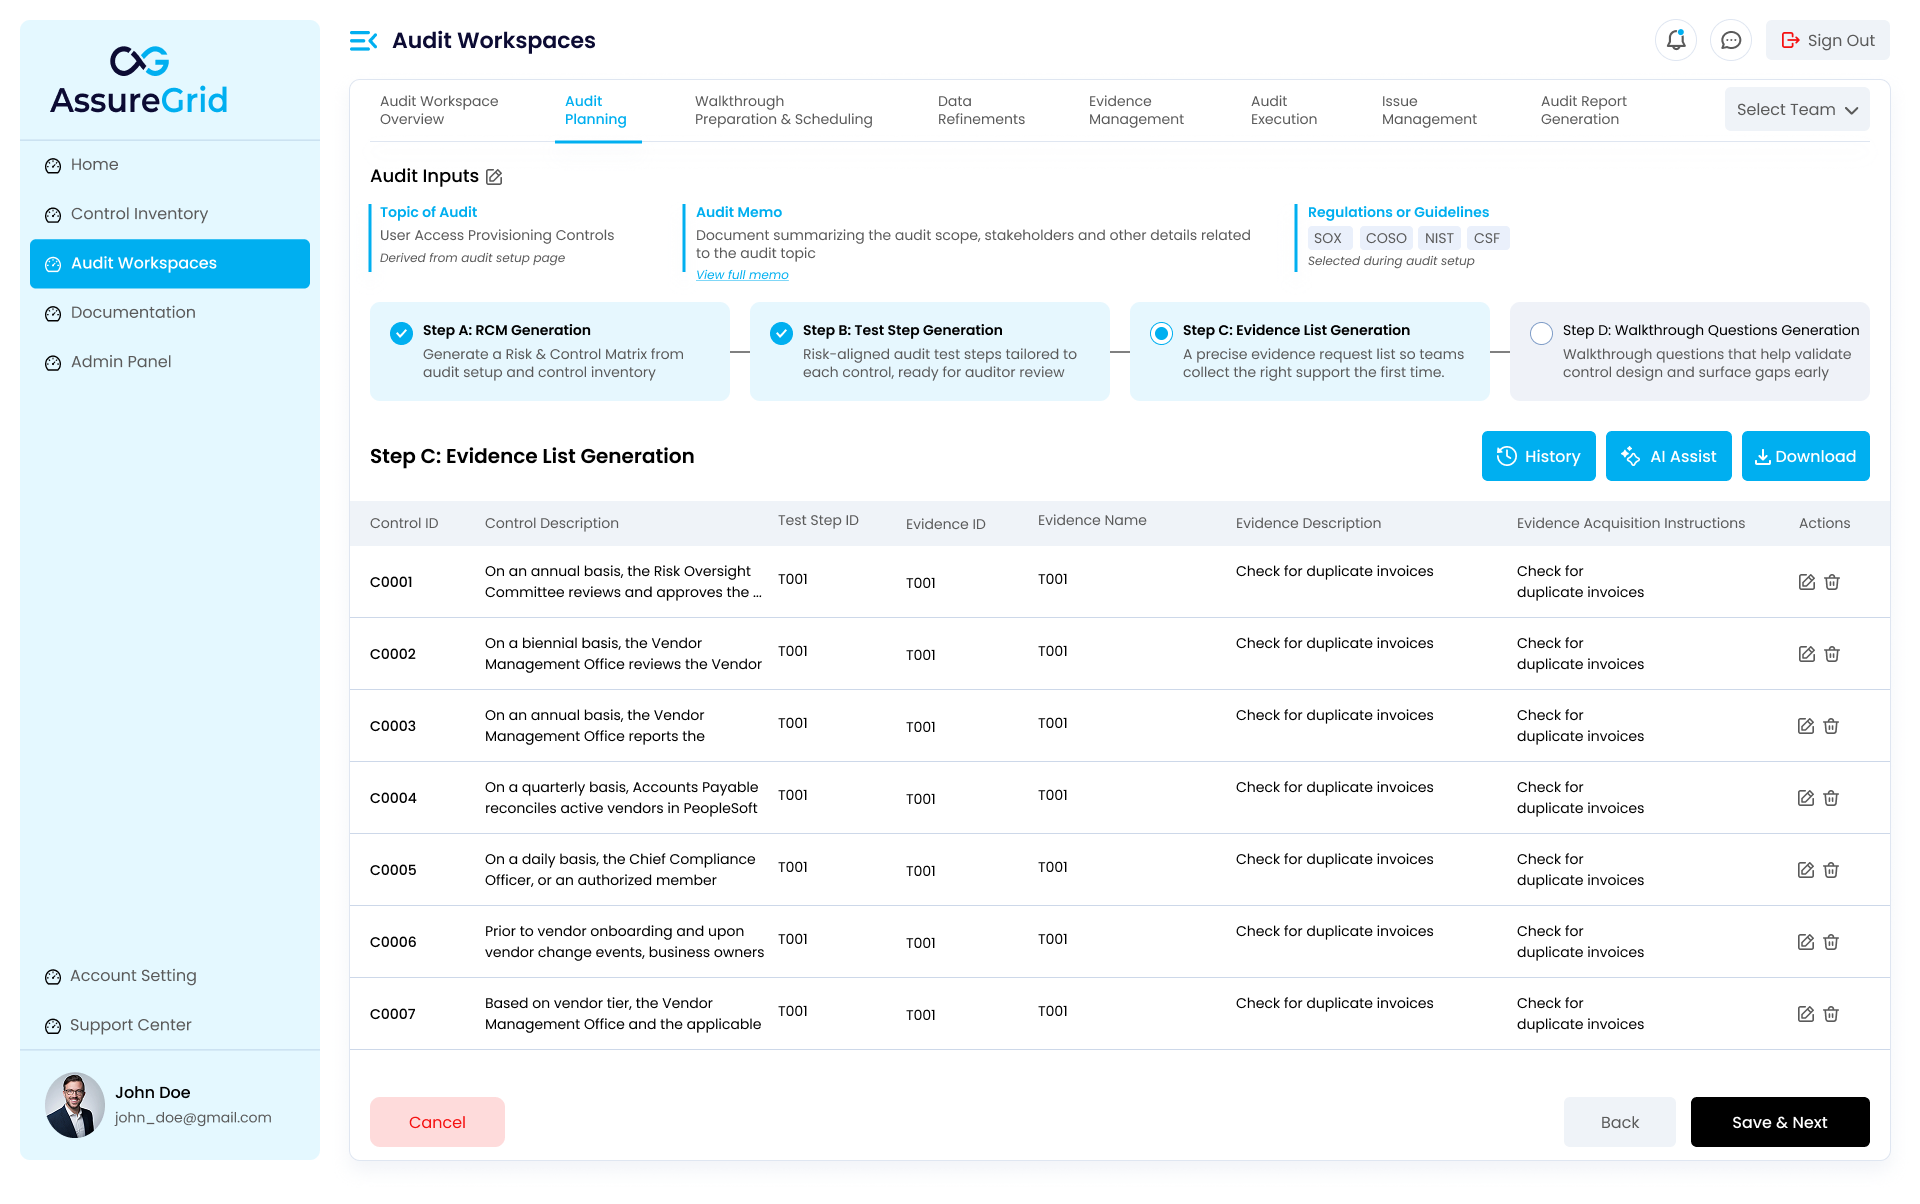Switch to the Evidence Management tab
The width and height of the screenshot is (1920, 1204).
pyautogui.click(x=1137, y=110)
